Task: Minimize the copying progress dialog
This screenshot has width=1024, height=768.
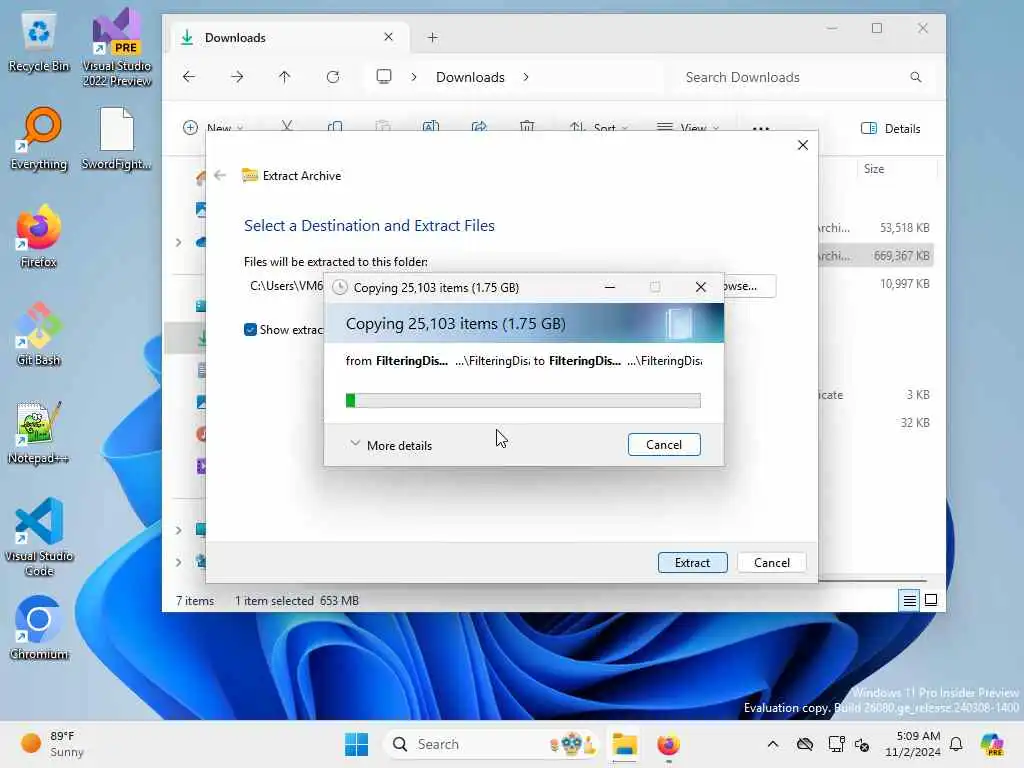Action: tap(610, 287)
